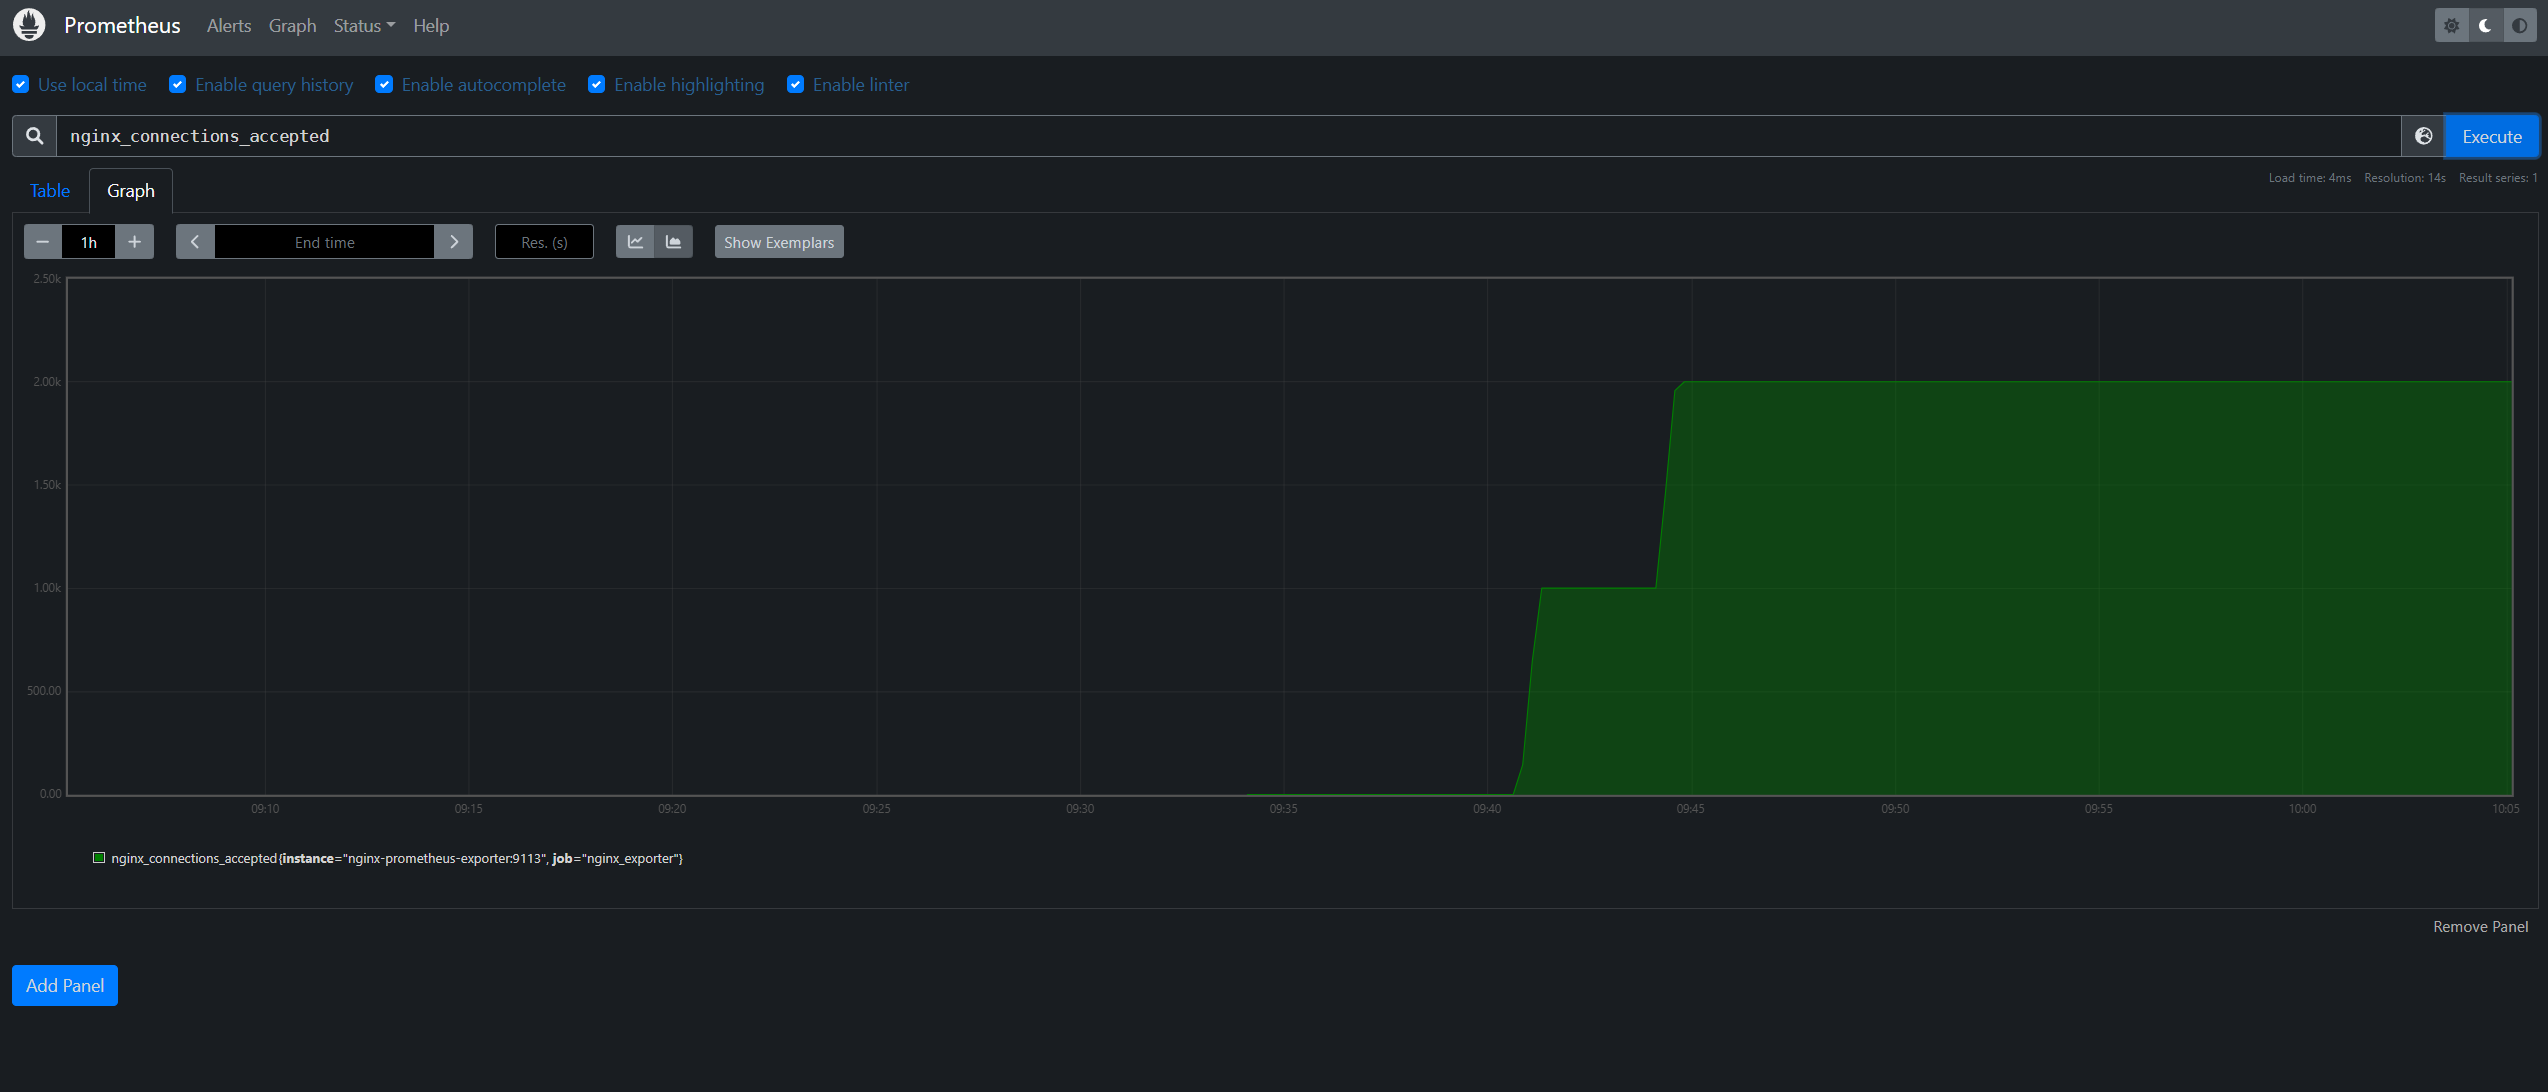Select the auto theme contrast icon
The image size is (2548, 1092).
pos(2520,25)
